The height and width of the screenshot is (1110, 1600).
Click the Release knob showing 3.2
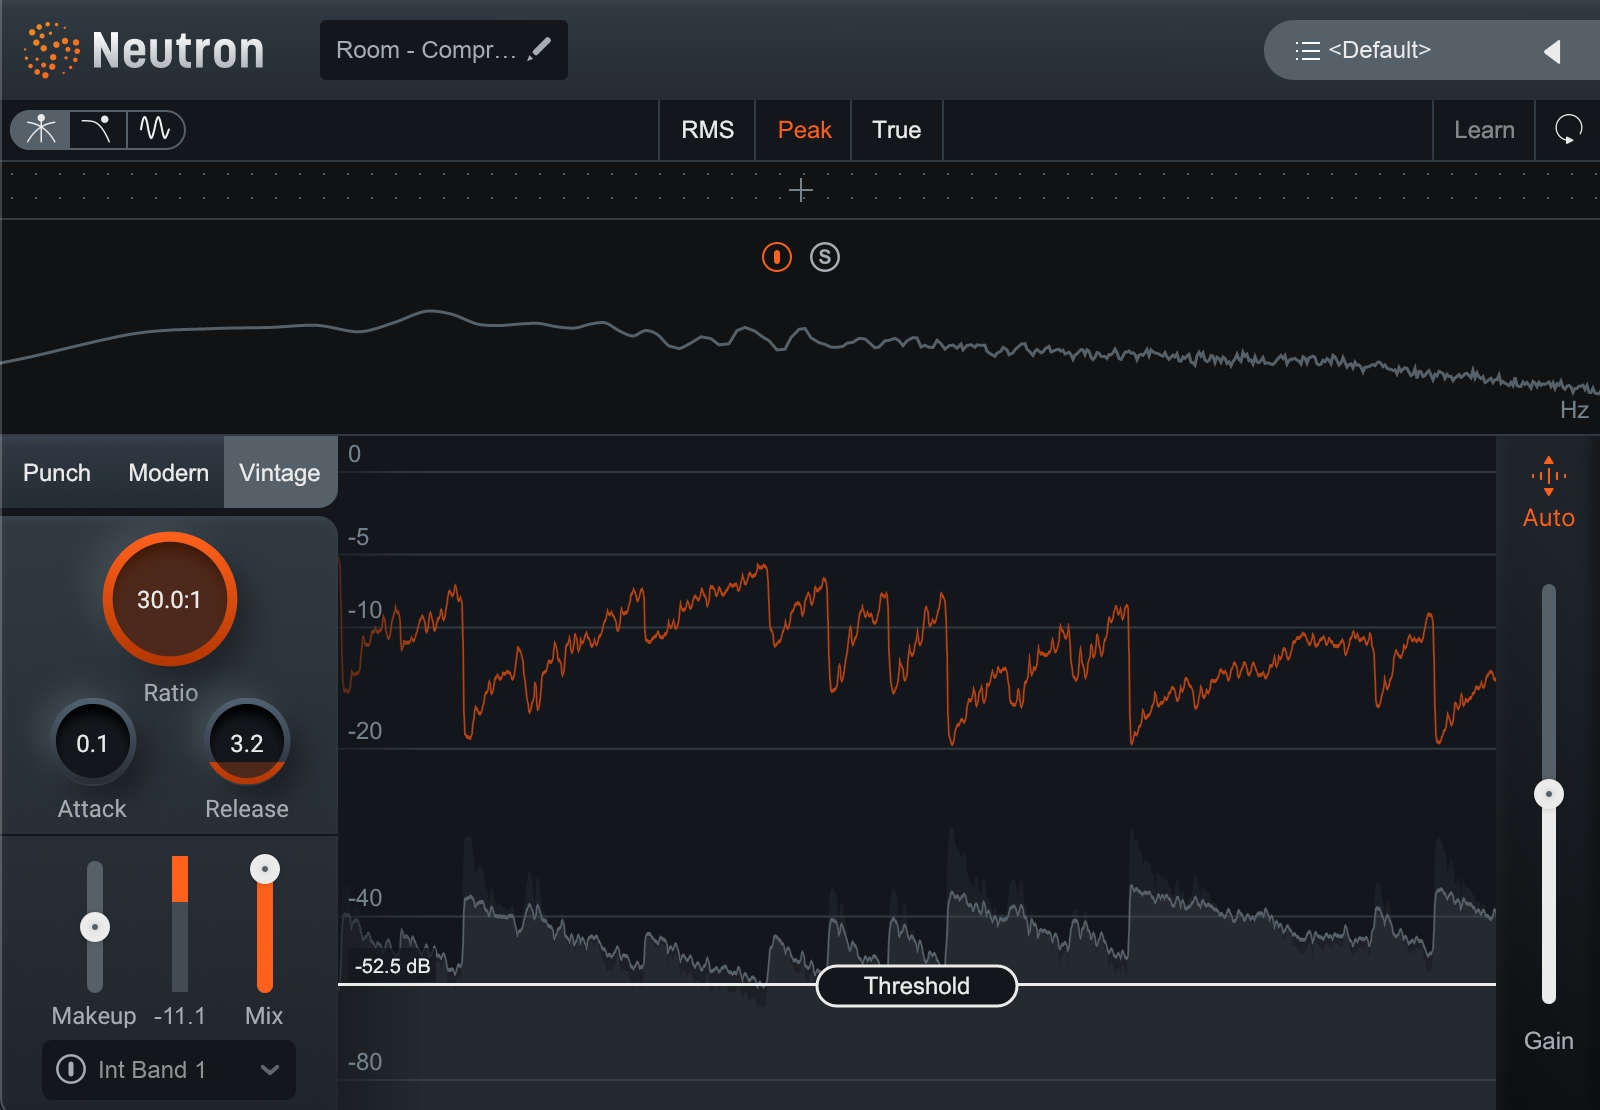[247, 743]
